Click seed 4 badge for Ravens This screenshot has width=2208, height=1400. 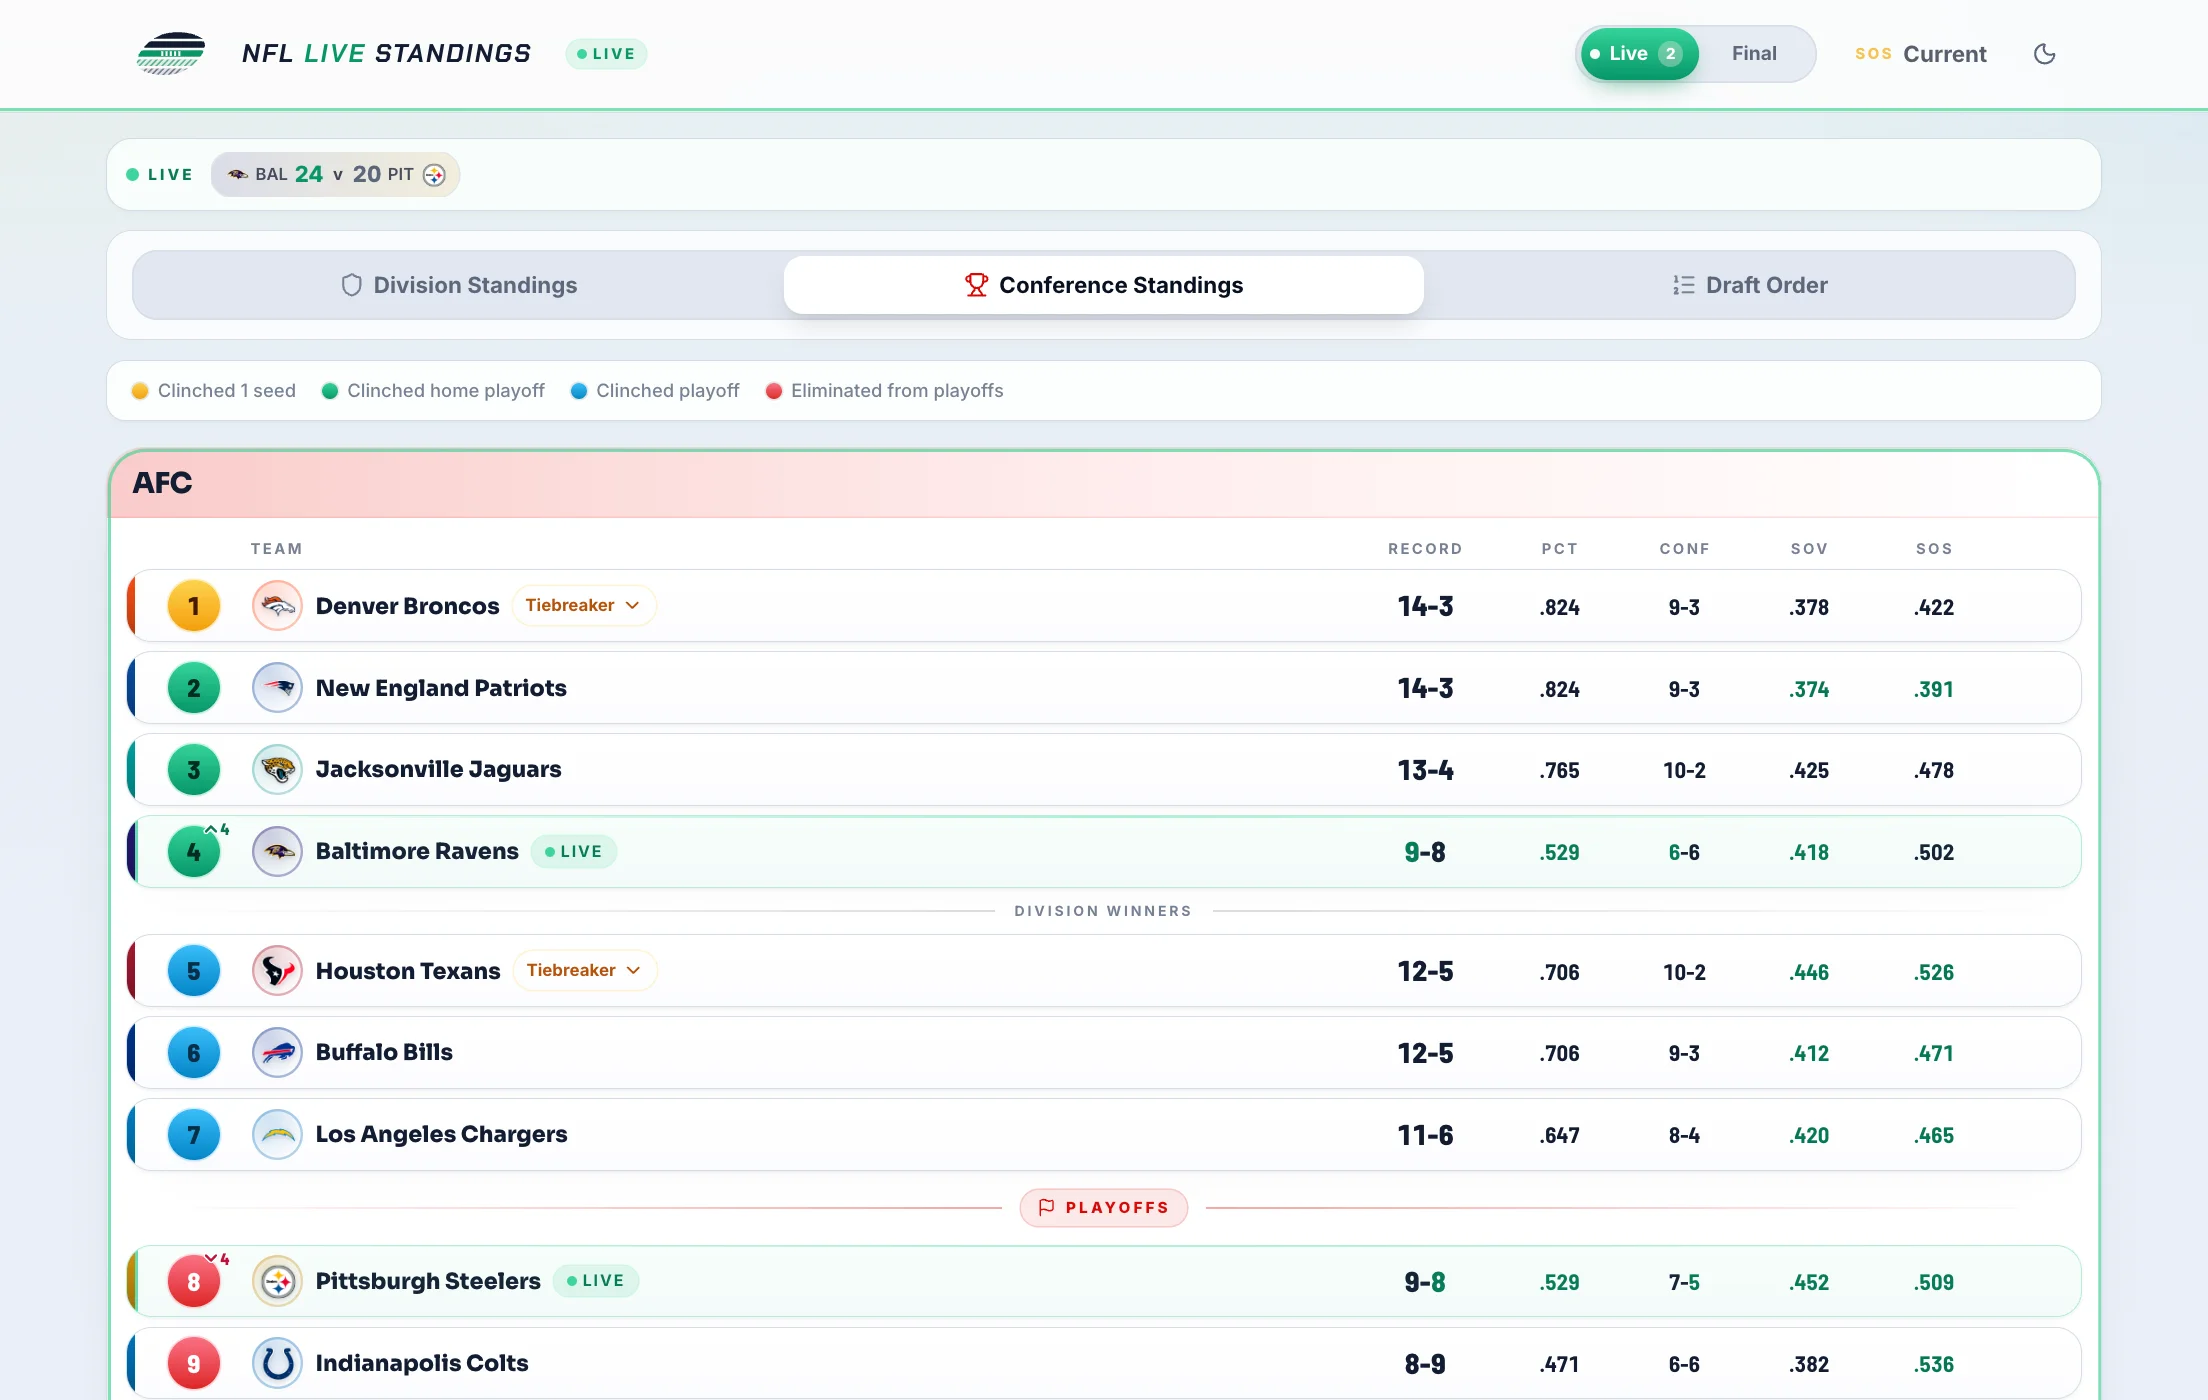pos(194,852)
